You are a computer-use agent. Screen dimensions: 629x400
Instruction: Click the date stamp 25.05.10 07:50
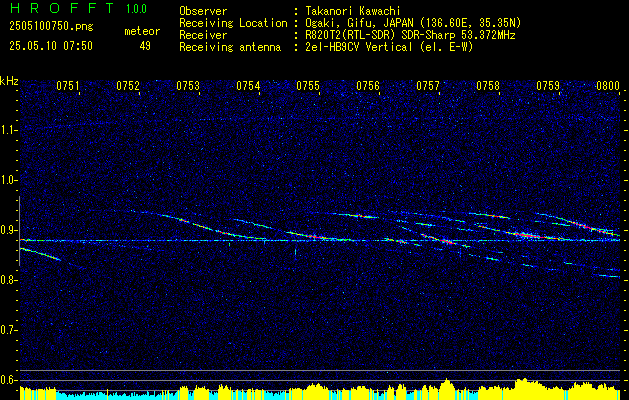51,46
